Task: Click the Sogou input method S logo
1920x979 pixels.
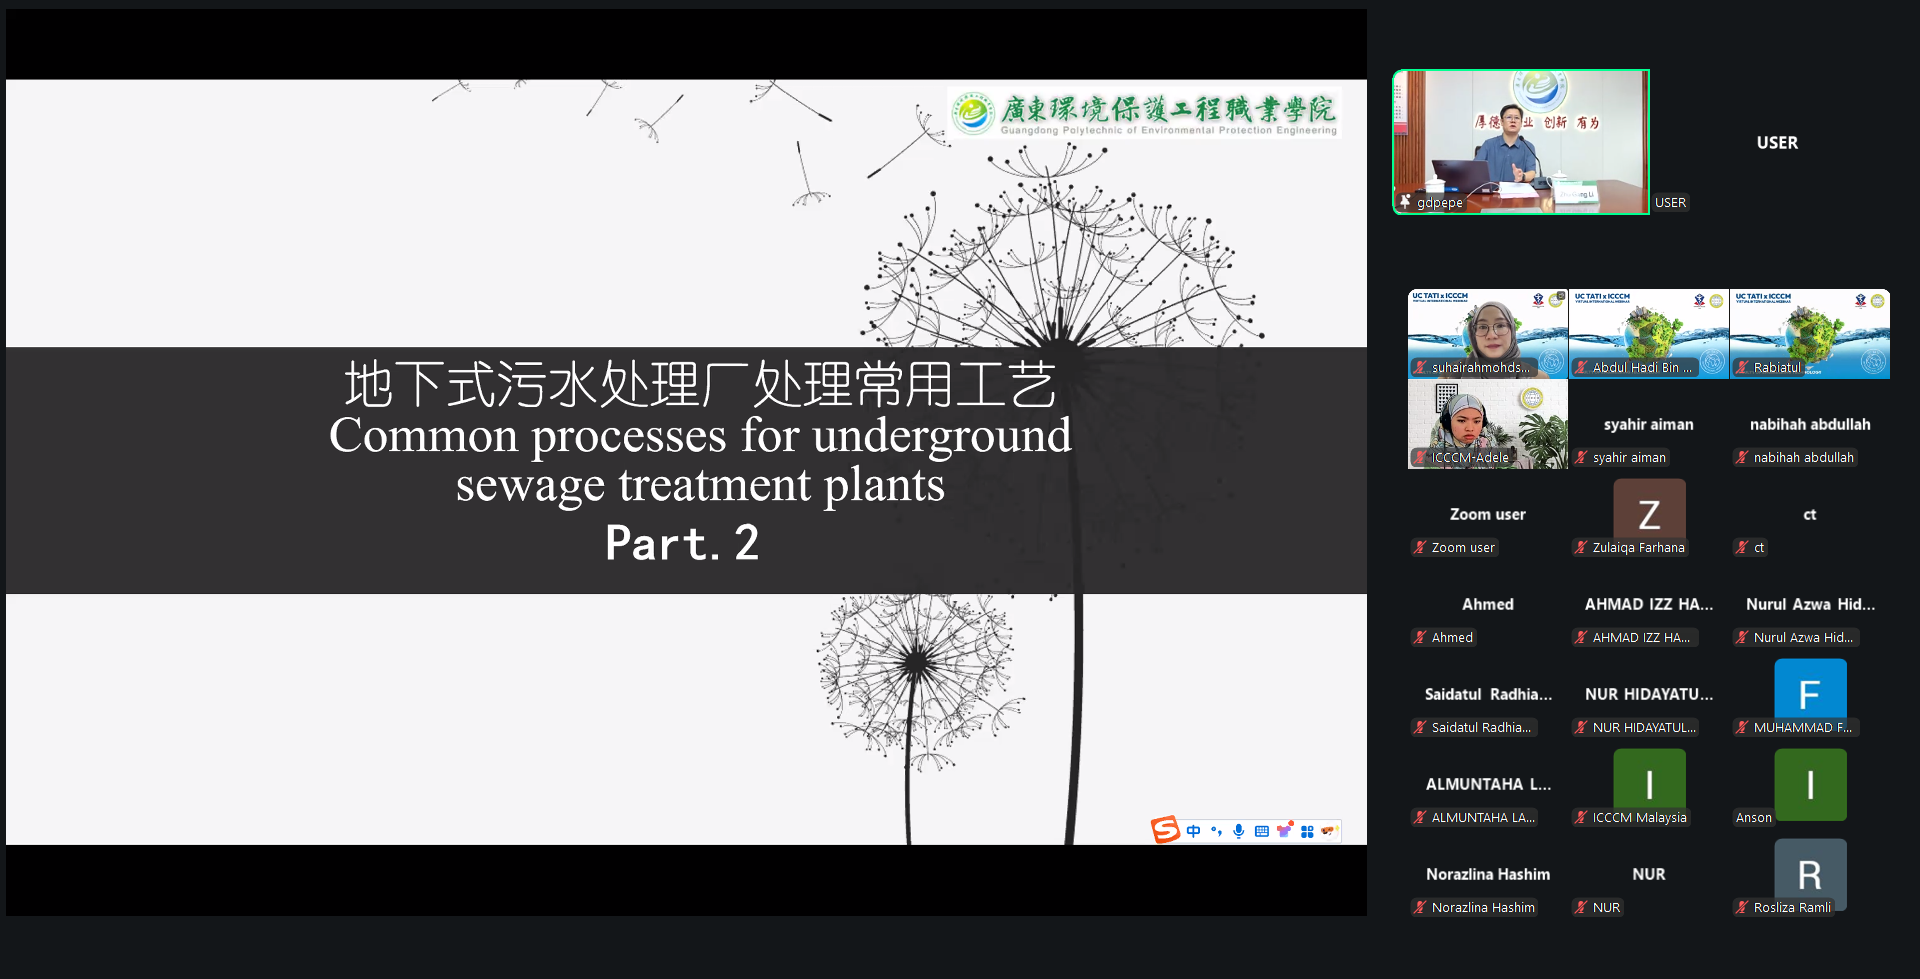Action: 1165,830
